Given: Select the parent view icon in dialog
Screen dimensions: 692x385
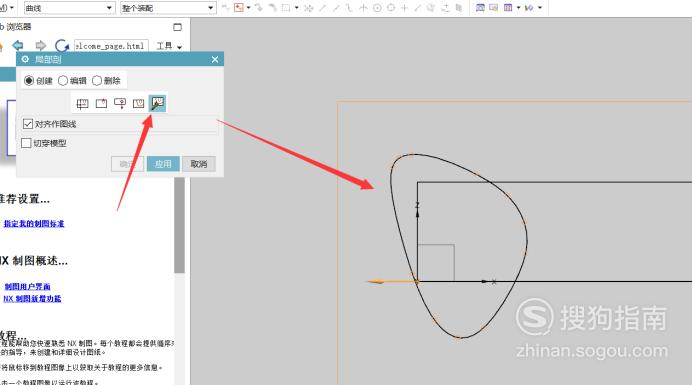Looking at the screenshot, I should (x=83, y=103).
